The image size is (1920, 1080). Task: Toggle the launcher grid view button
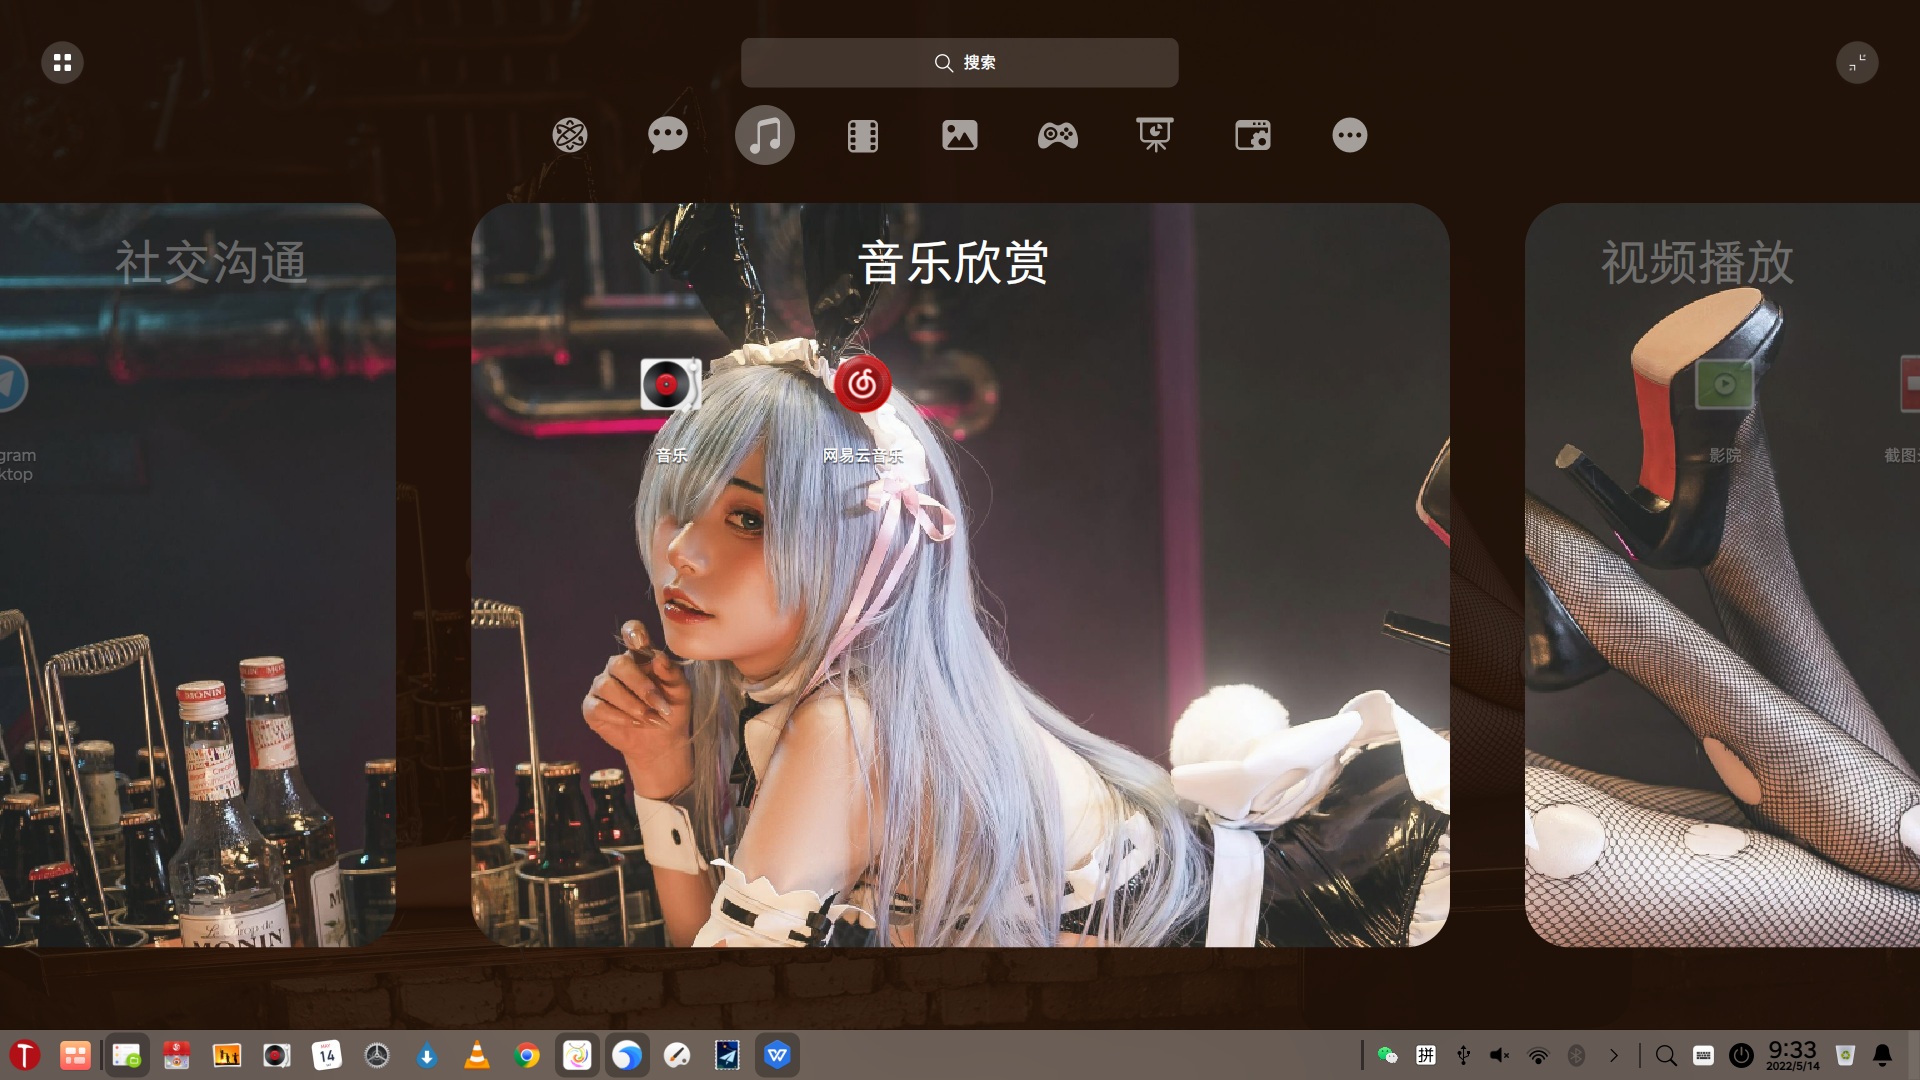point(62,62)
